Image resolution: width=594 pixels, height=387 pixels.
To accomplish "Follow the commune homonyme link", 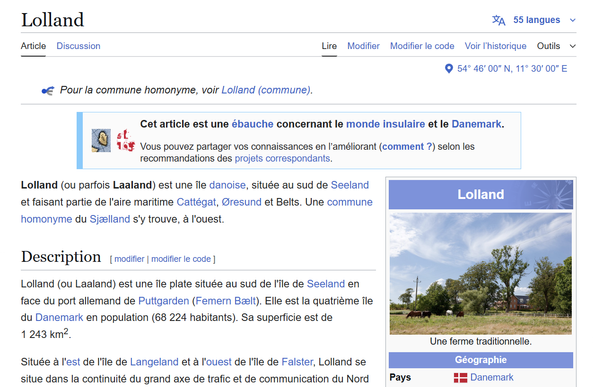I will (x=350, y=202).
